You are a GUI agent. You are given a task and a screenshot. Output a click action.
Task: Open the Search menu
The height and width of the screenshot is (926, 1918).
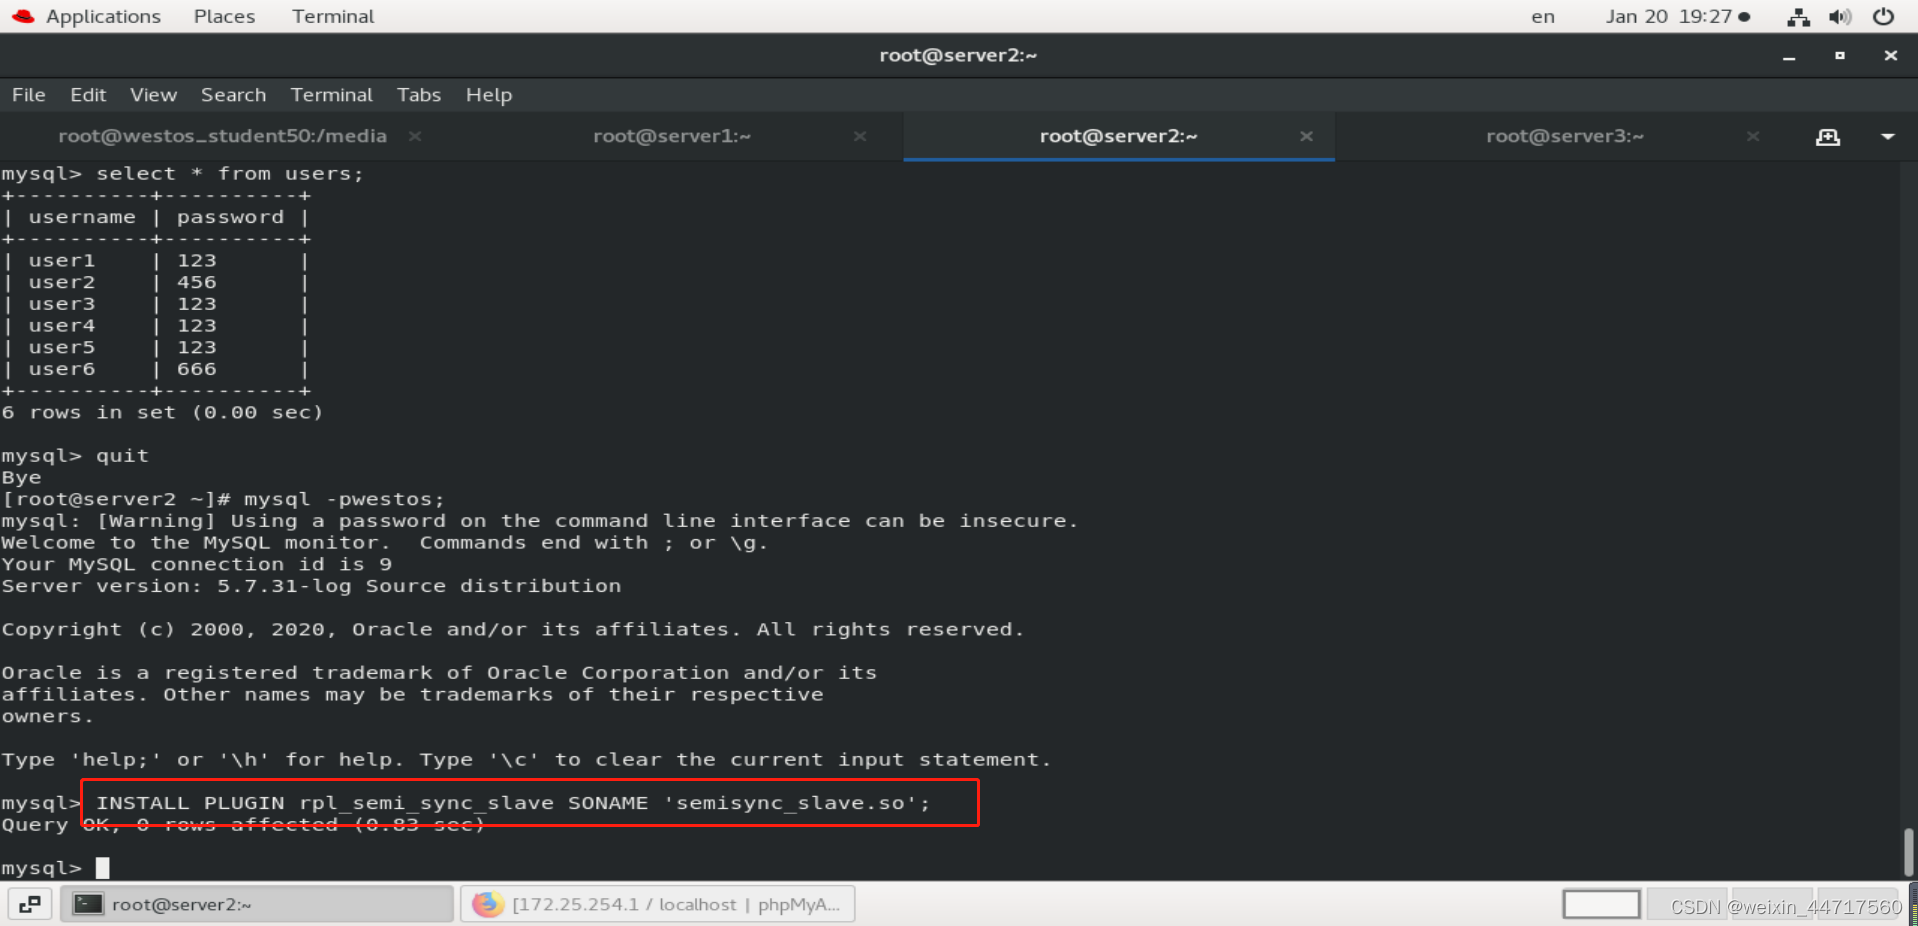click(x=233, y=95)
